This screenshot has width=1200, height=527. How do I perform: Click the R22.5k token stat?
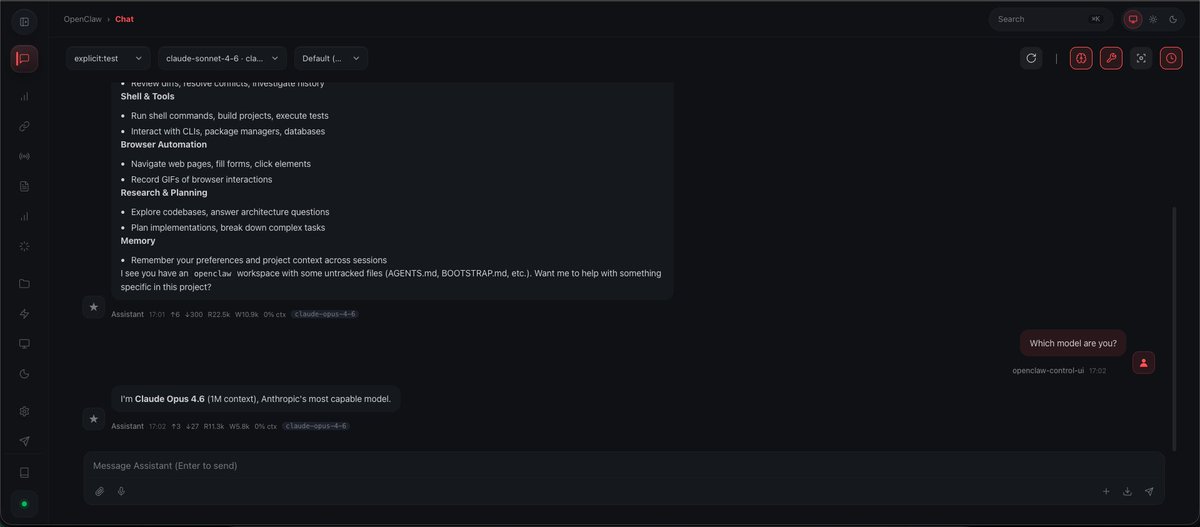coord(220,314)
